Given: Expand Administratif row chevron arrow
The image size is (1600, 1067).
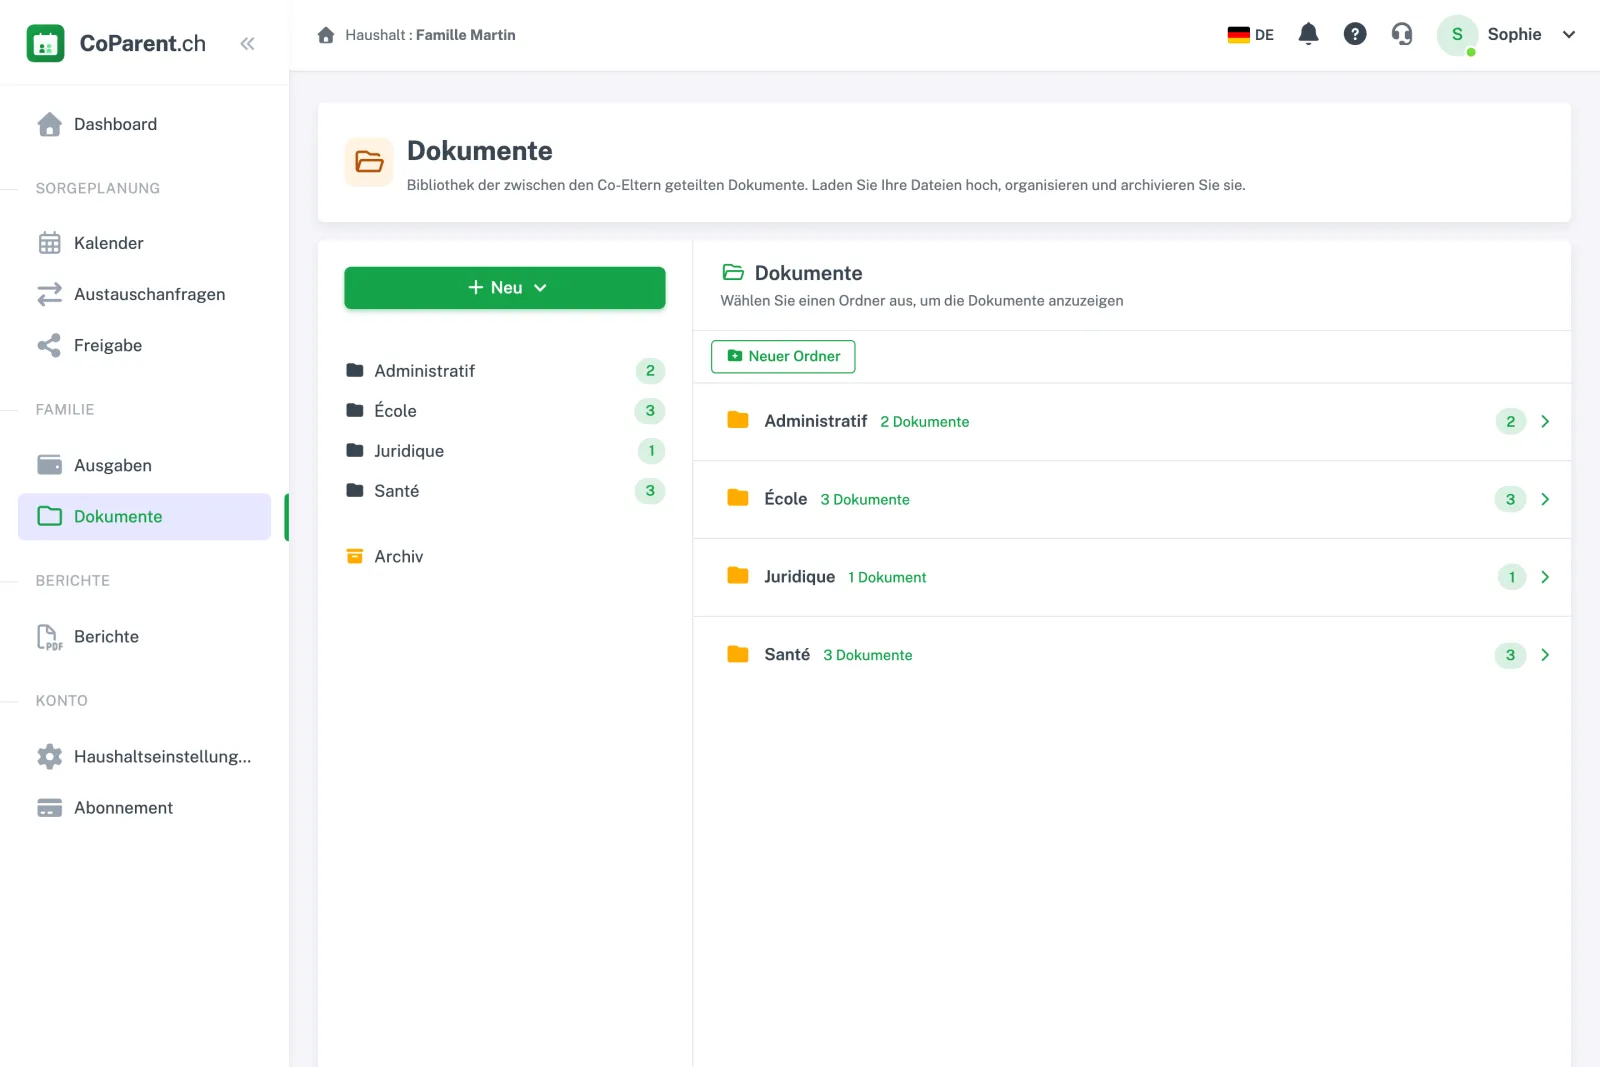Looking at the screenshot, I should 1545,421.
